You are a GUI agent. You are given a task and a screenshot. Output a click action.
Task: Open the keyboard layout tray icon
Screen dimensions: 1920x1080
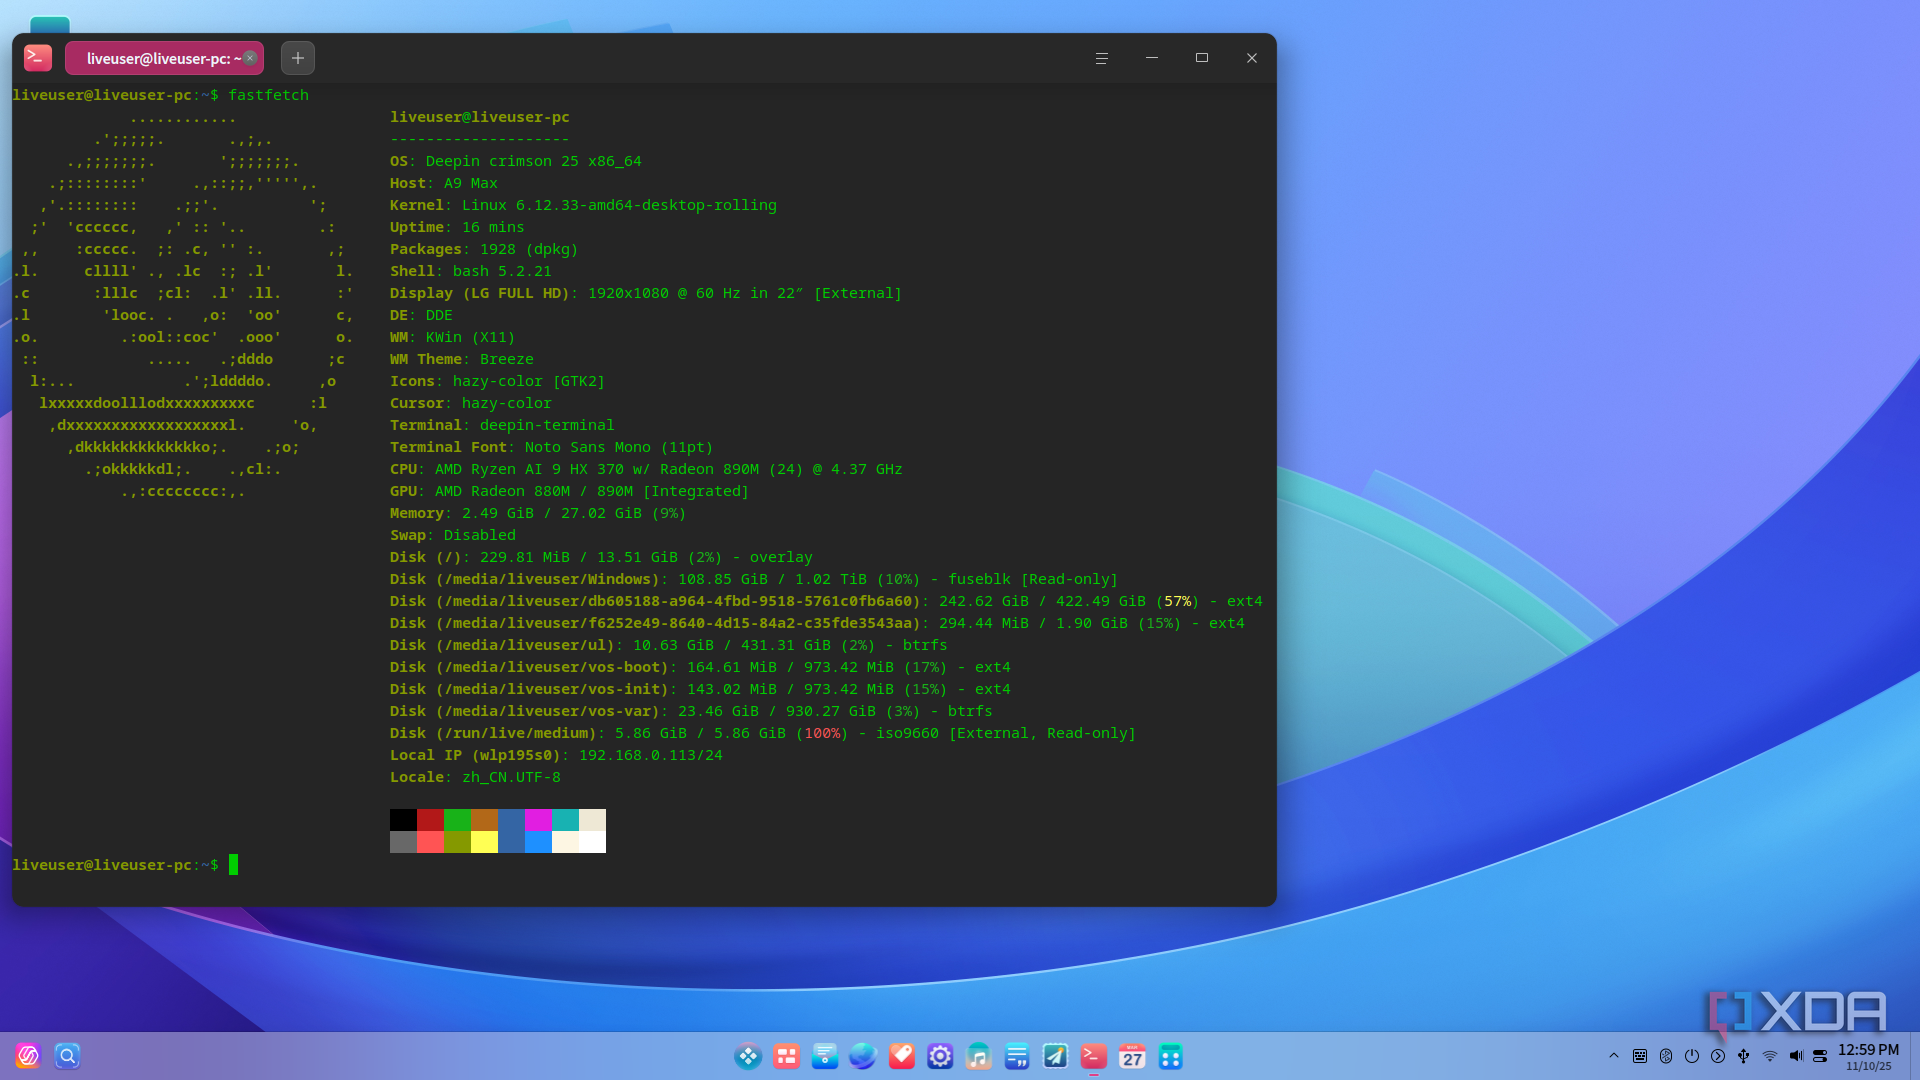point(1640,1056)
